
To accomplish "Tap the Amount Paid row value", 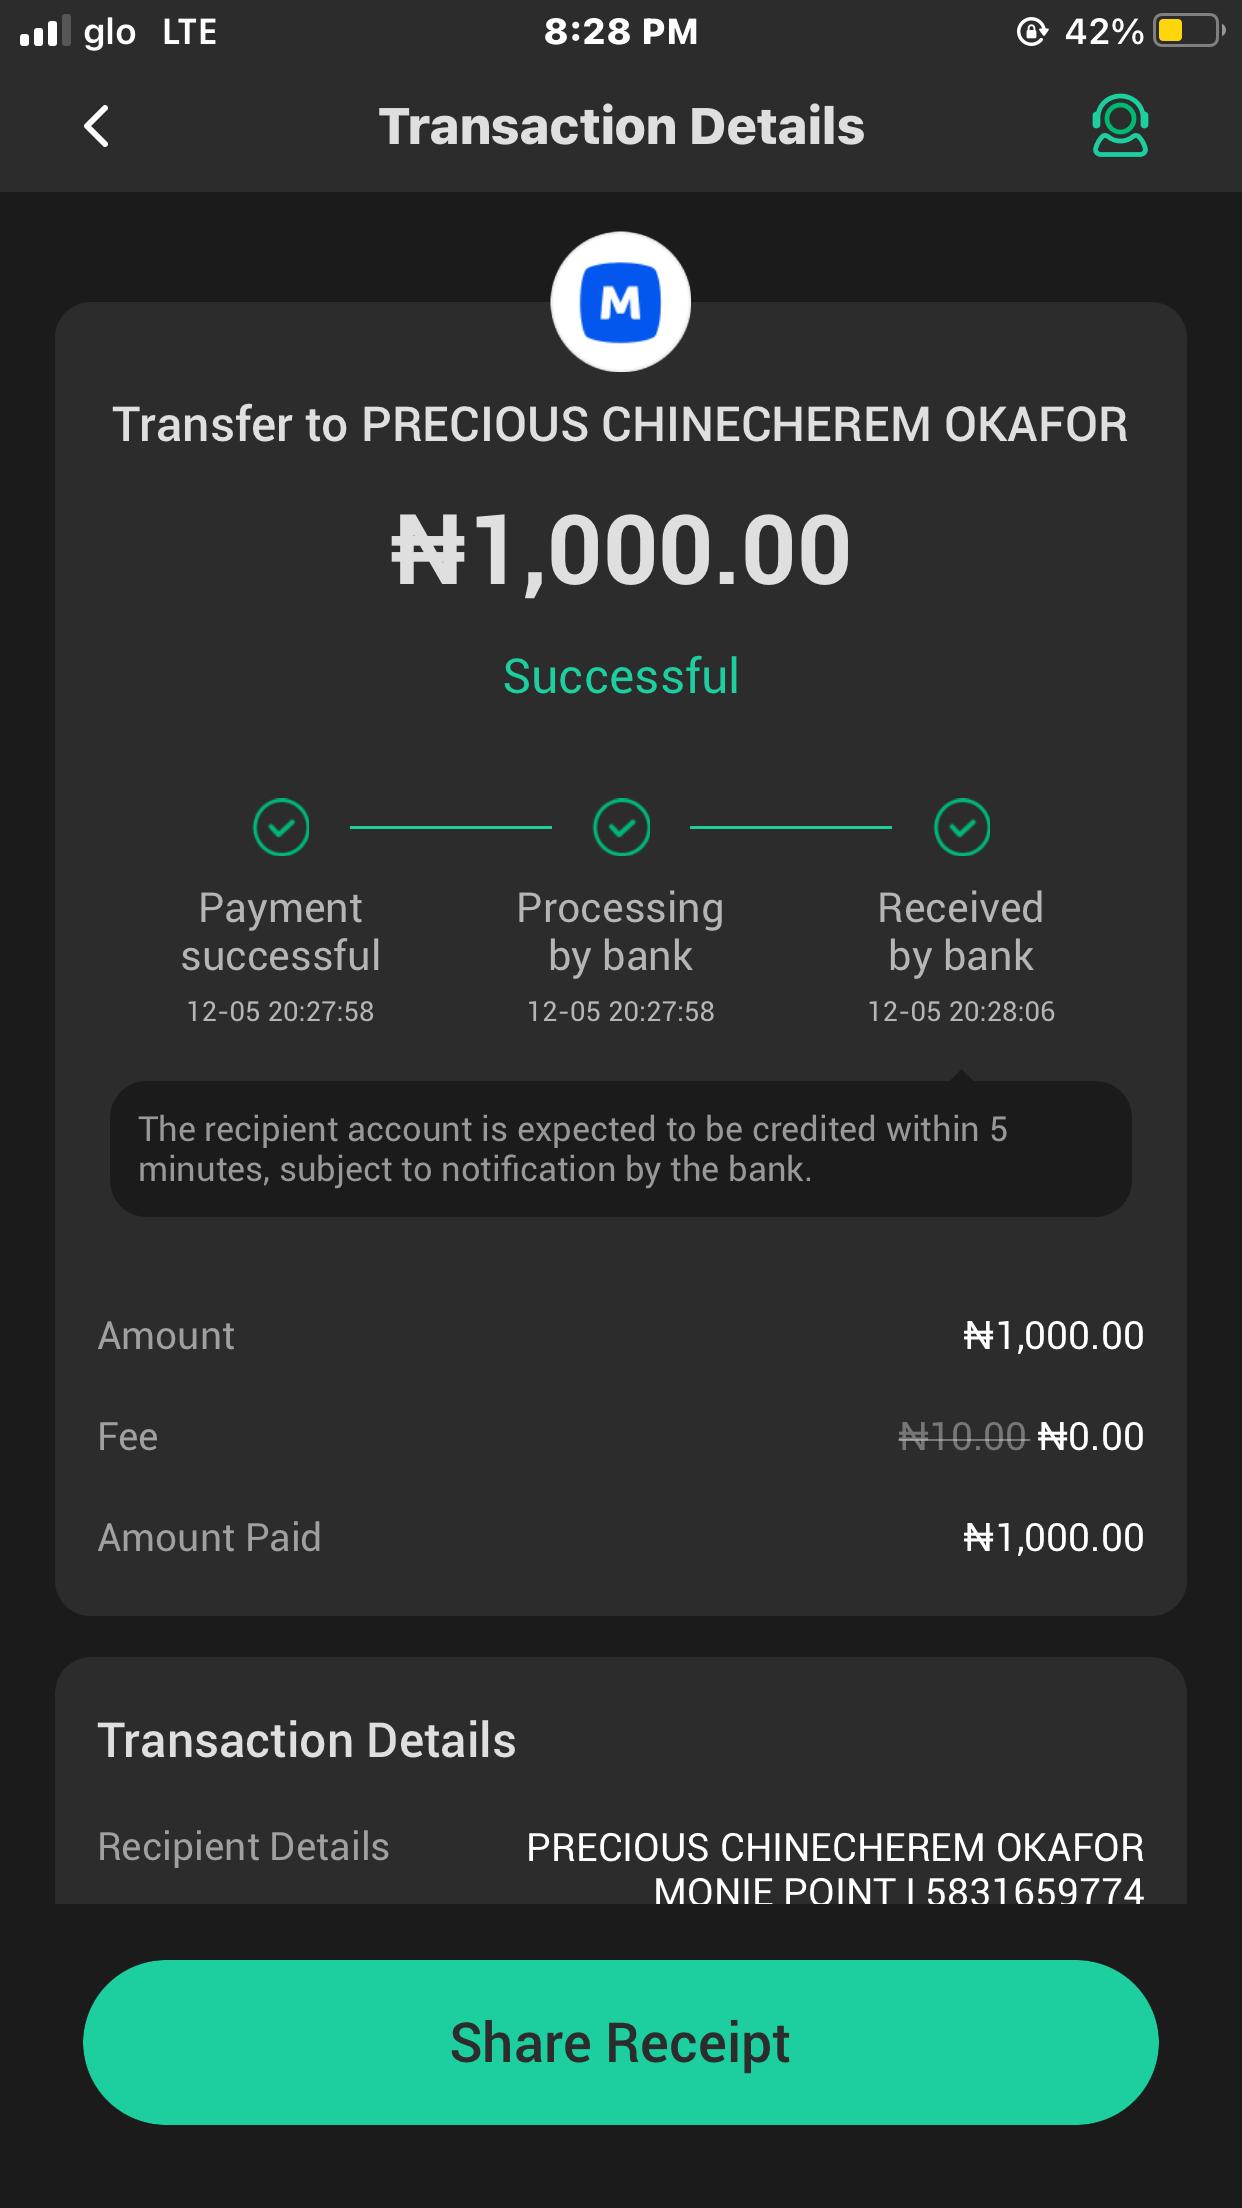I will click(x=1053, y=1538).
